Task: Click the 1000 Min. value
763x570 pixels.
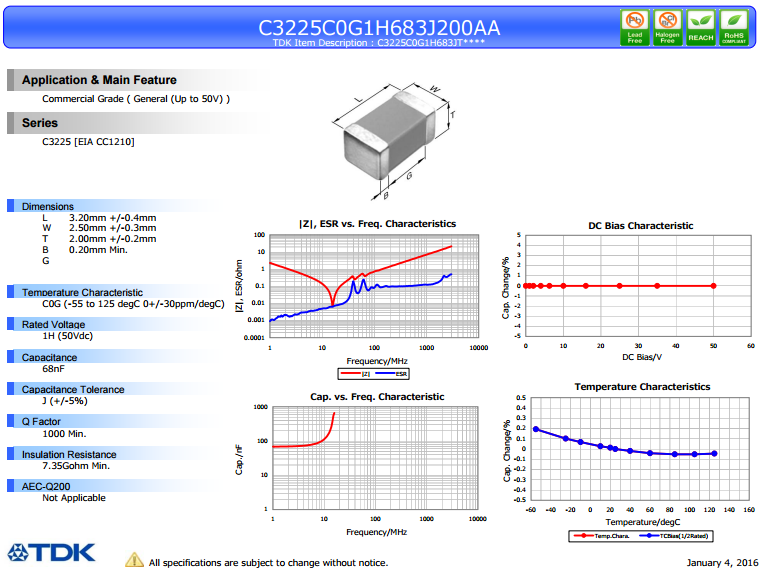Action: pos(64,433)
